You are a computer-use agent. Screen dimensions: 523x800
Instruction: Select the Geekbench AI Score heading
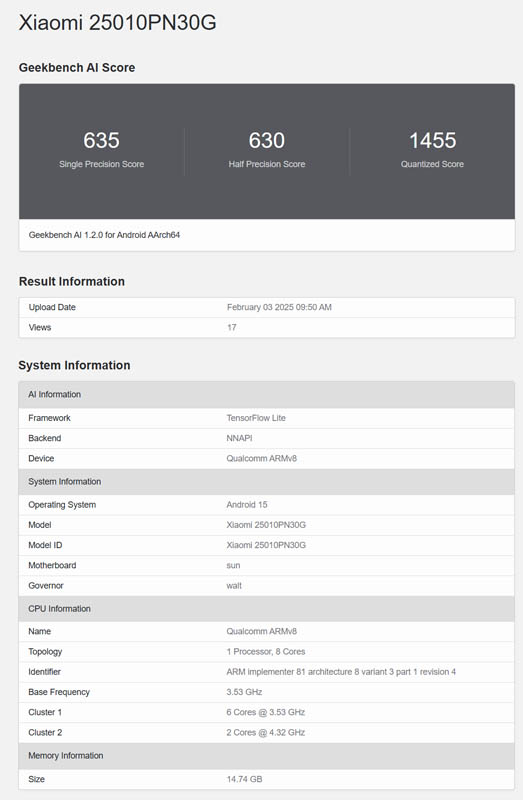[77, 67]
